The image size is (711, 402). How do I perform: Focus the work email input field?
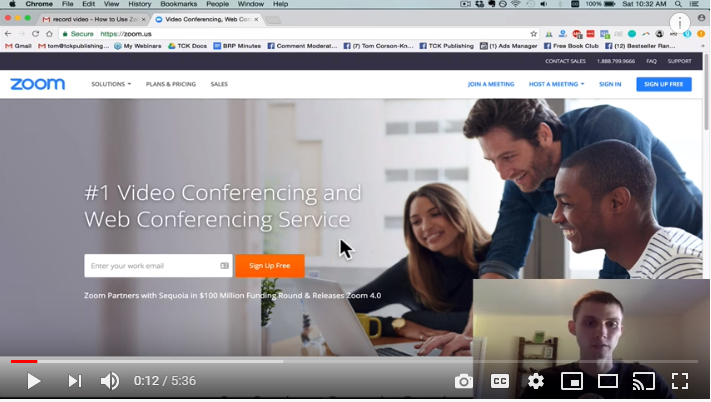point(158,266)
